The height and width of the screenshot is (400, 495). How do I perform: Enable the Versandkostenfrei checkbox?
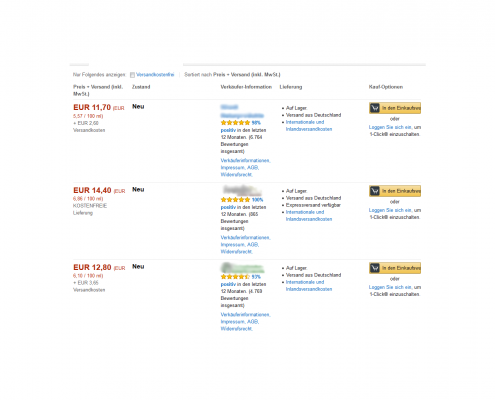click(132, 75)
